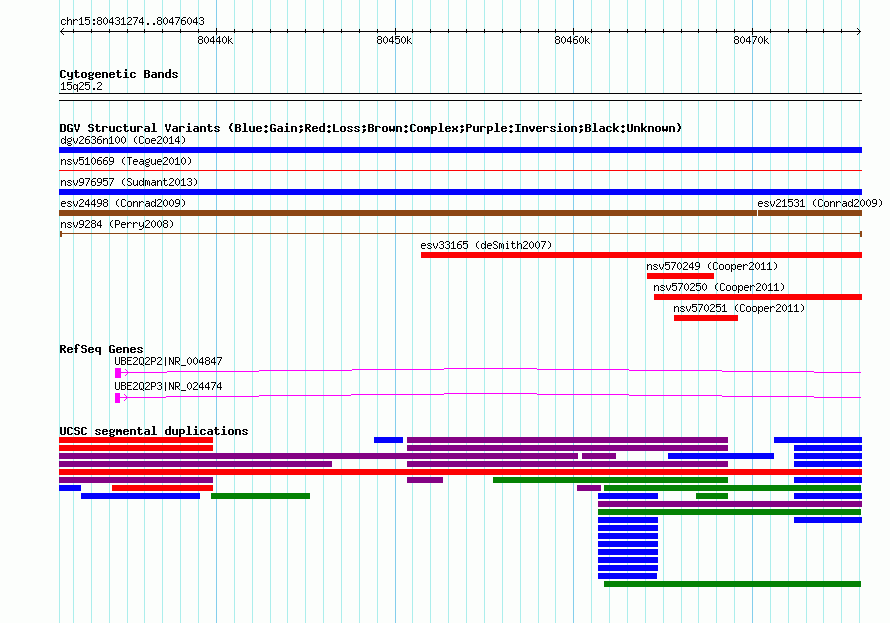This screenshot has height=623, width=890.
Task: Select the nsv510669 (Teague2010) label
Action: tap(126, 161)
